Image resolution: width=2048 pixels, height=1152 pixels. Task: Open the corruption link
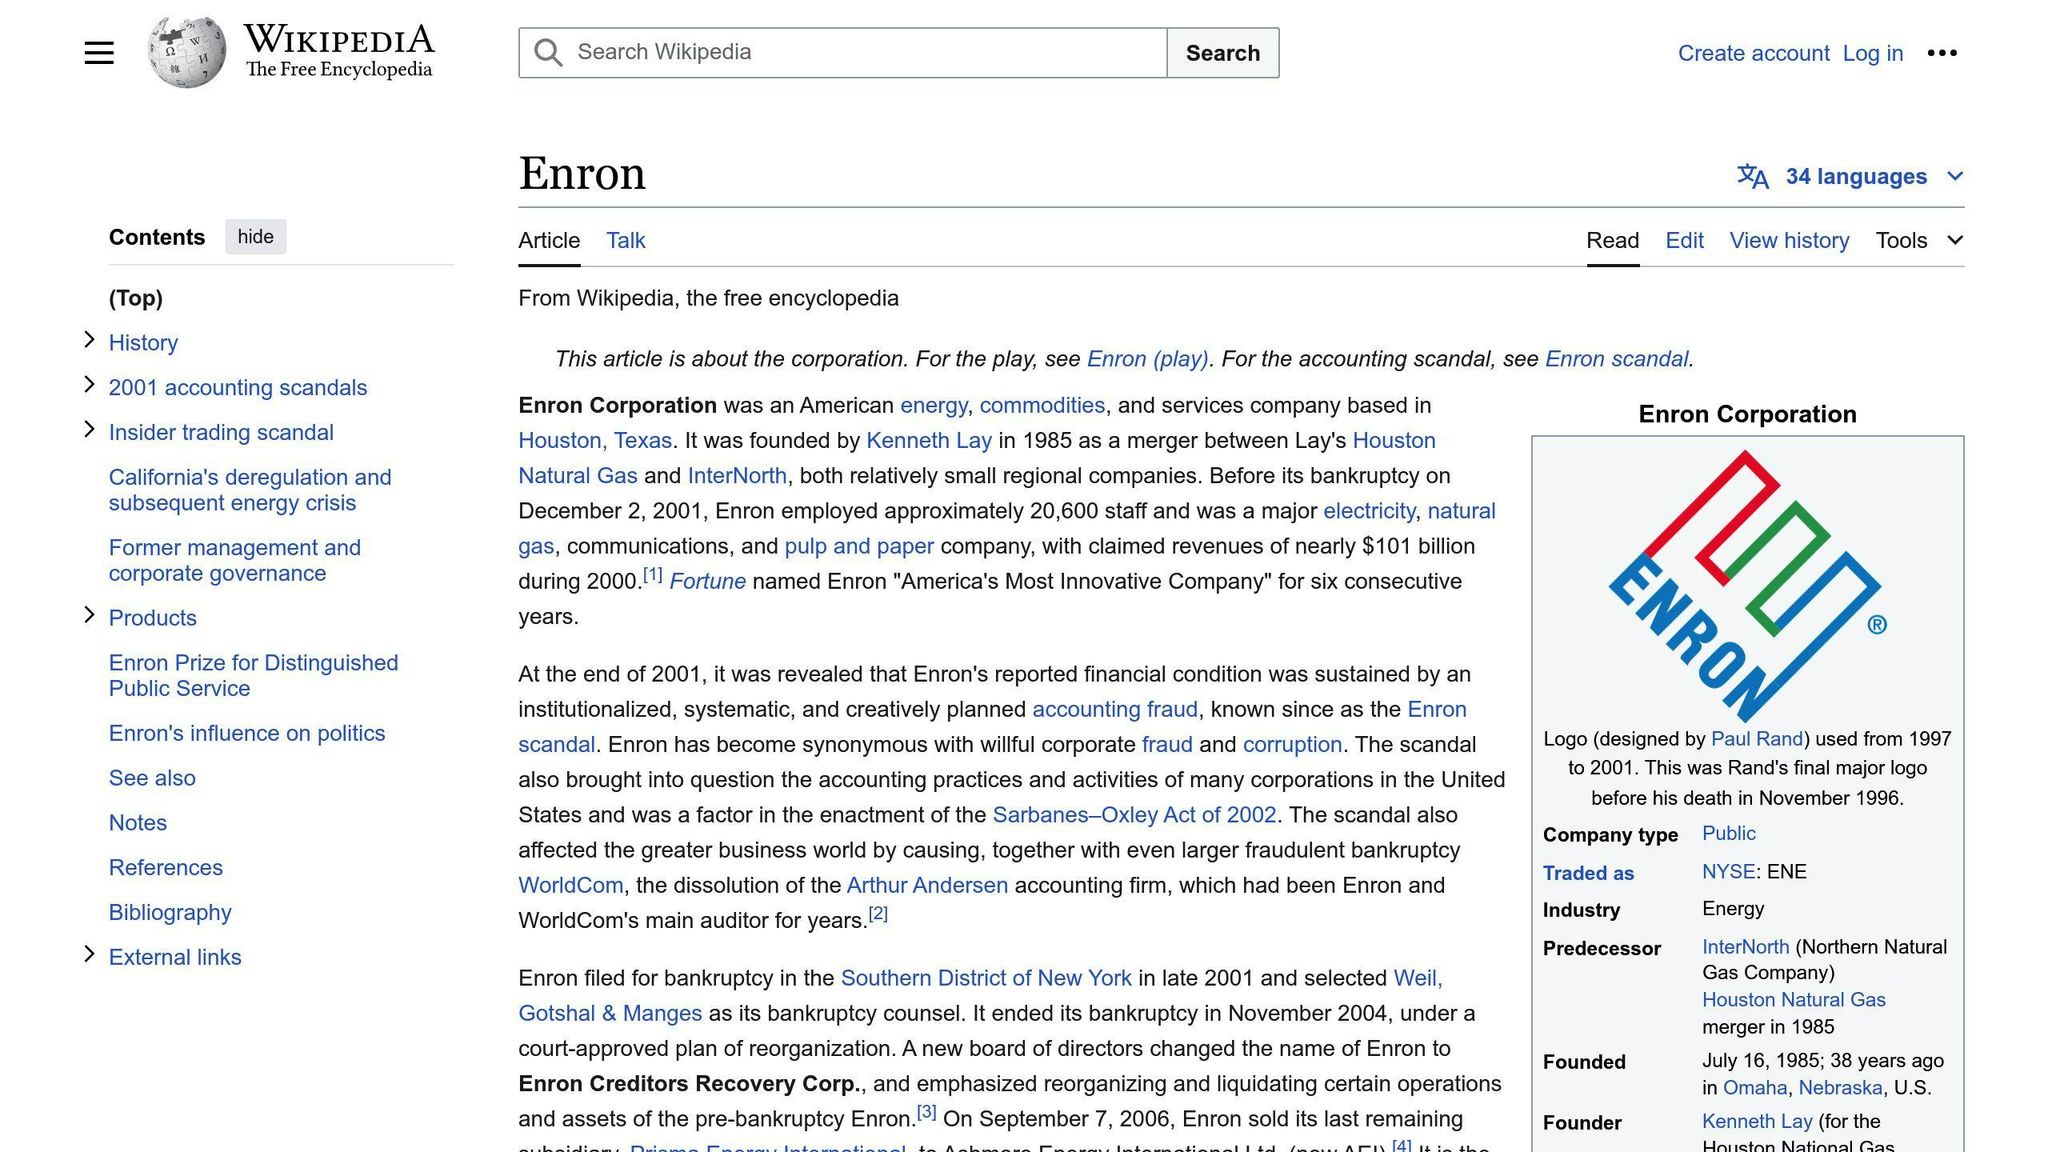coord(1292,745)
